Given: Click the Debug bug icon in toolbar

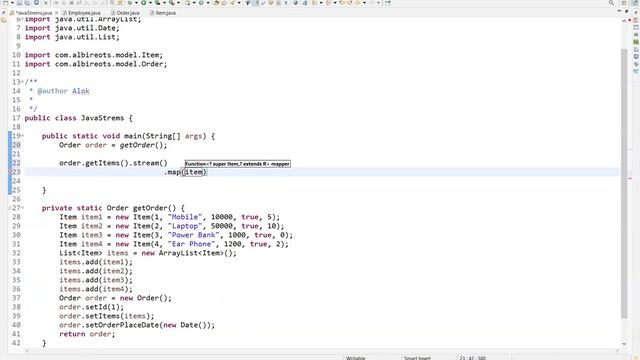Looking at the screenshot, I should point(130,3).
